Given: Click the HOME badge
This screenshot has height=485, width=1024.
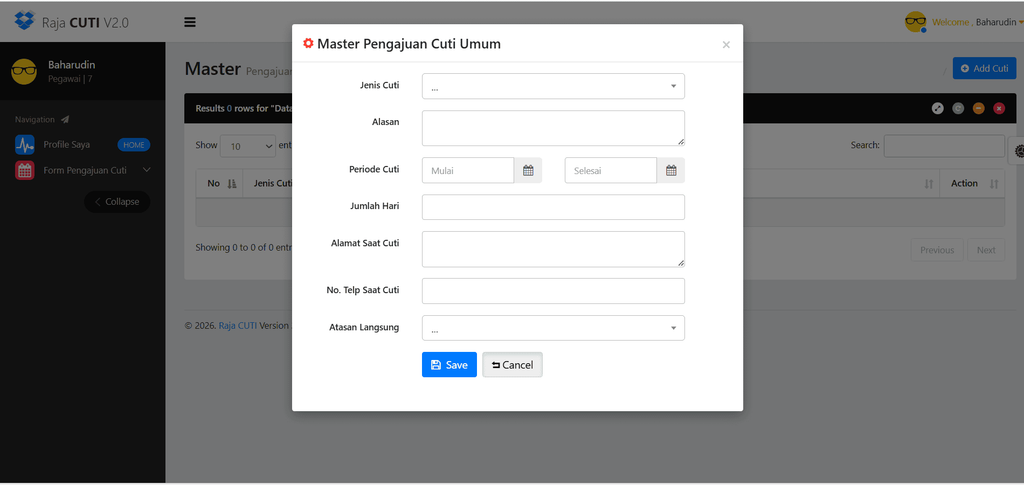Looking at the screenshot, I should click(134, 145).
